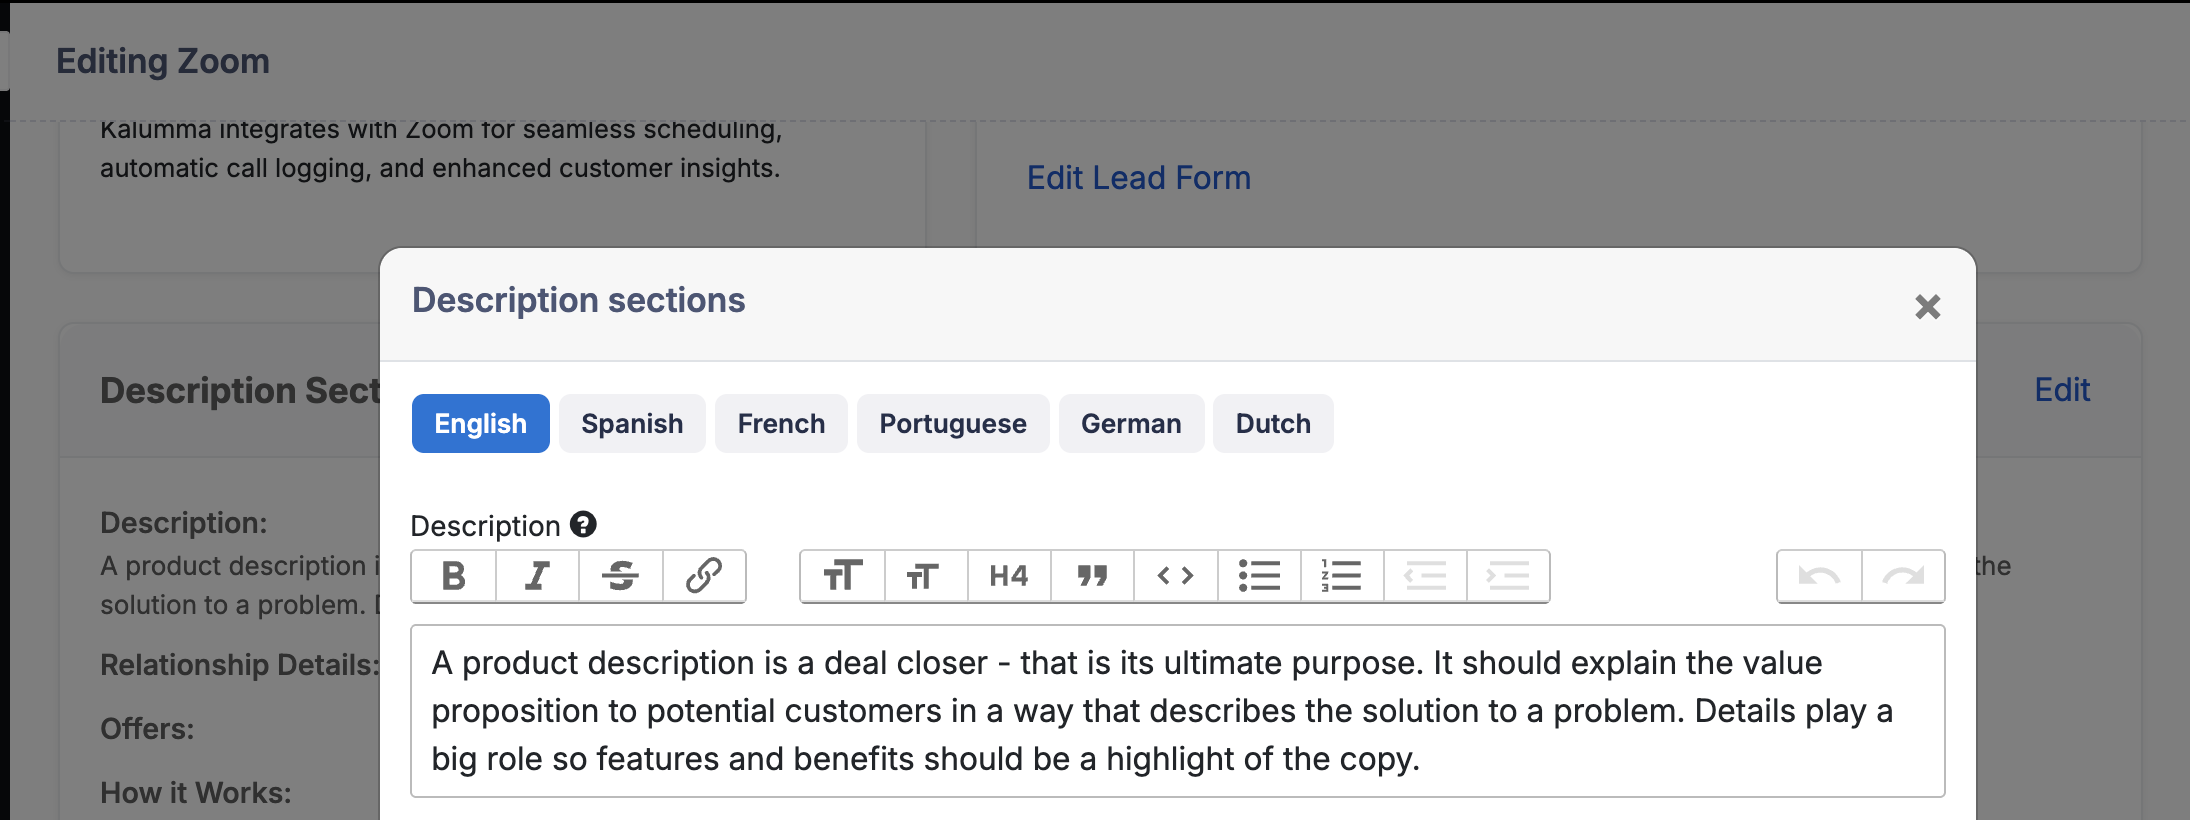Apply strikethrough formatting
2190x820 pixels.
point(621,576)
